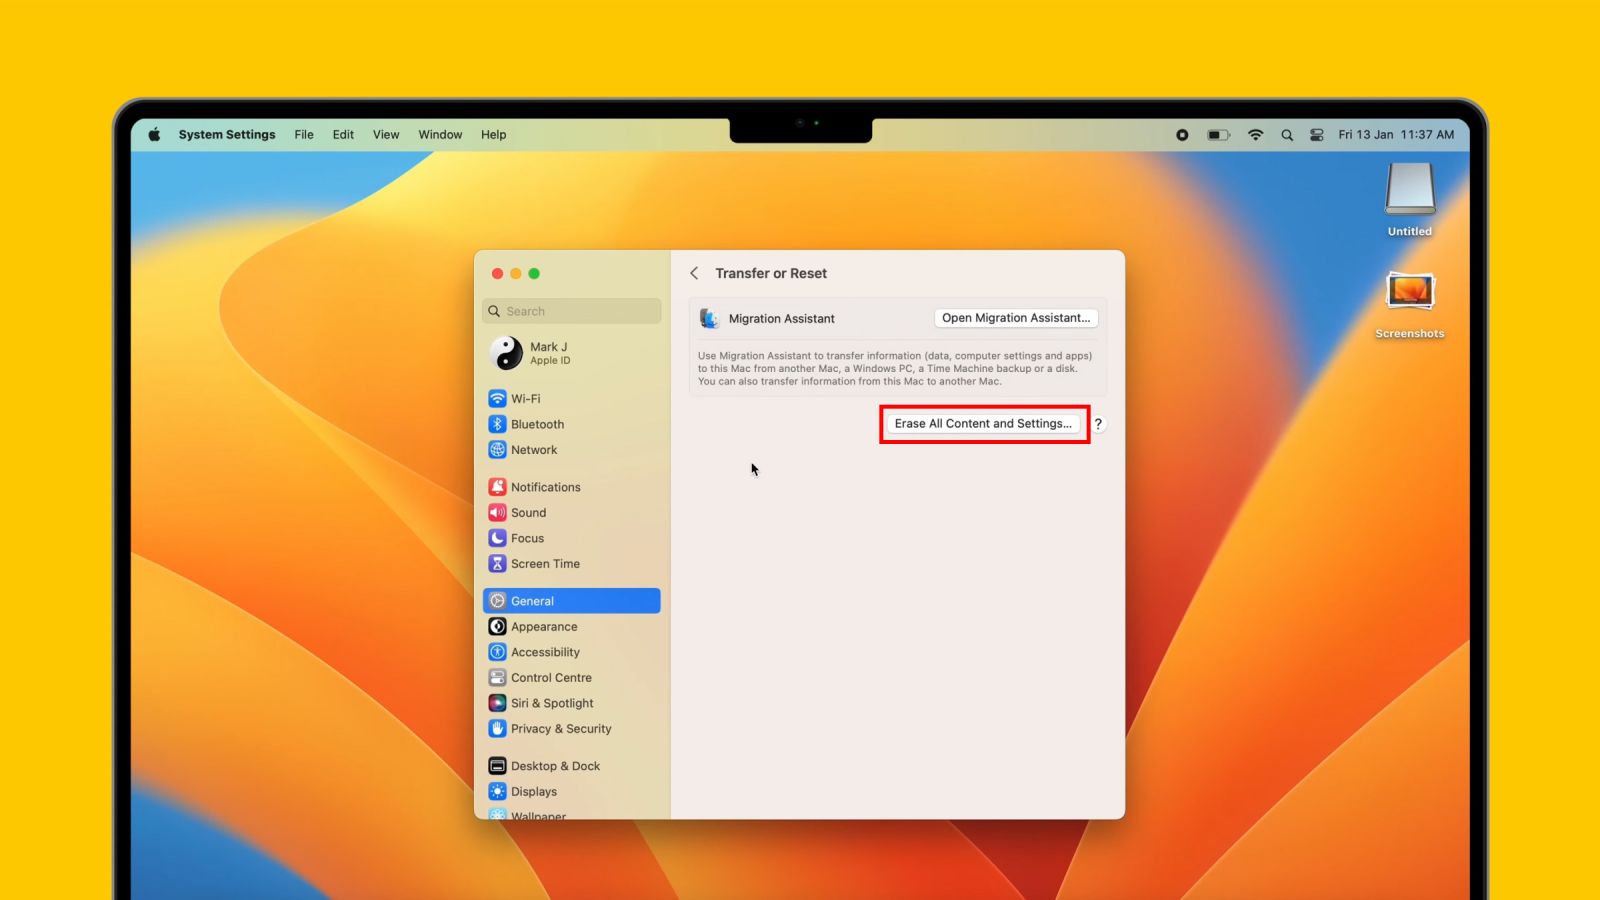Close the System Settings window
The height and width of the screenshot is (900, 1600).
tap(497, 274)
